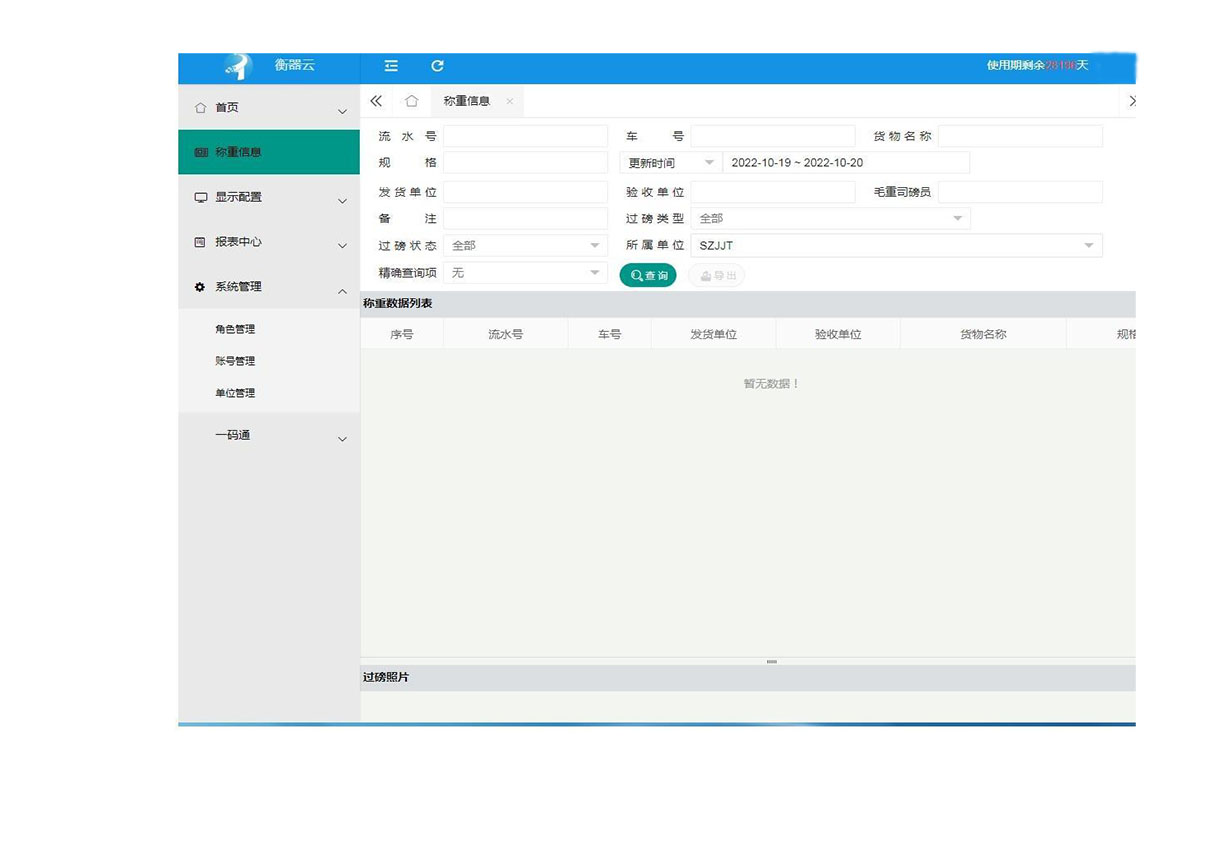Open 显示配置 sidebar menu
This screenshot has height=850, width=1223.
[269, 197]
